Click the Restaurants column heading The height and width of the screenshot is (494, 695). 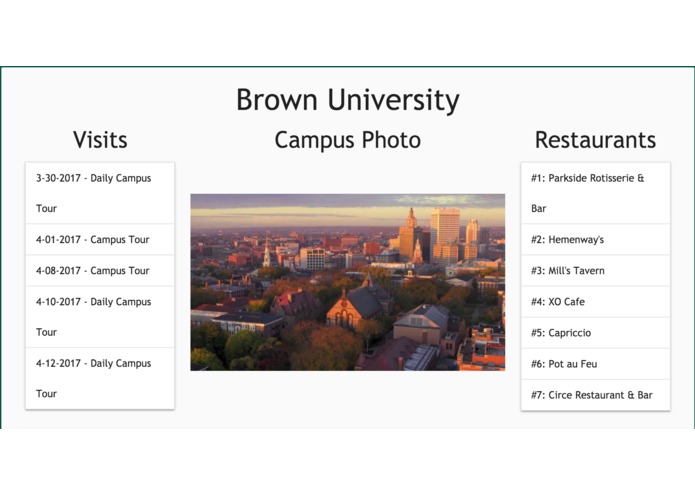(x=595, y=140)
